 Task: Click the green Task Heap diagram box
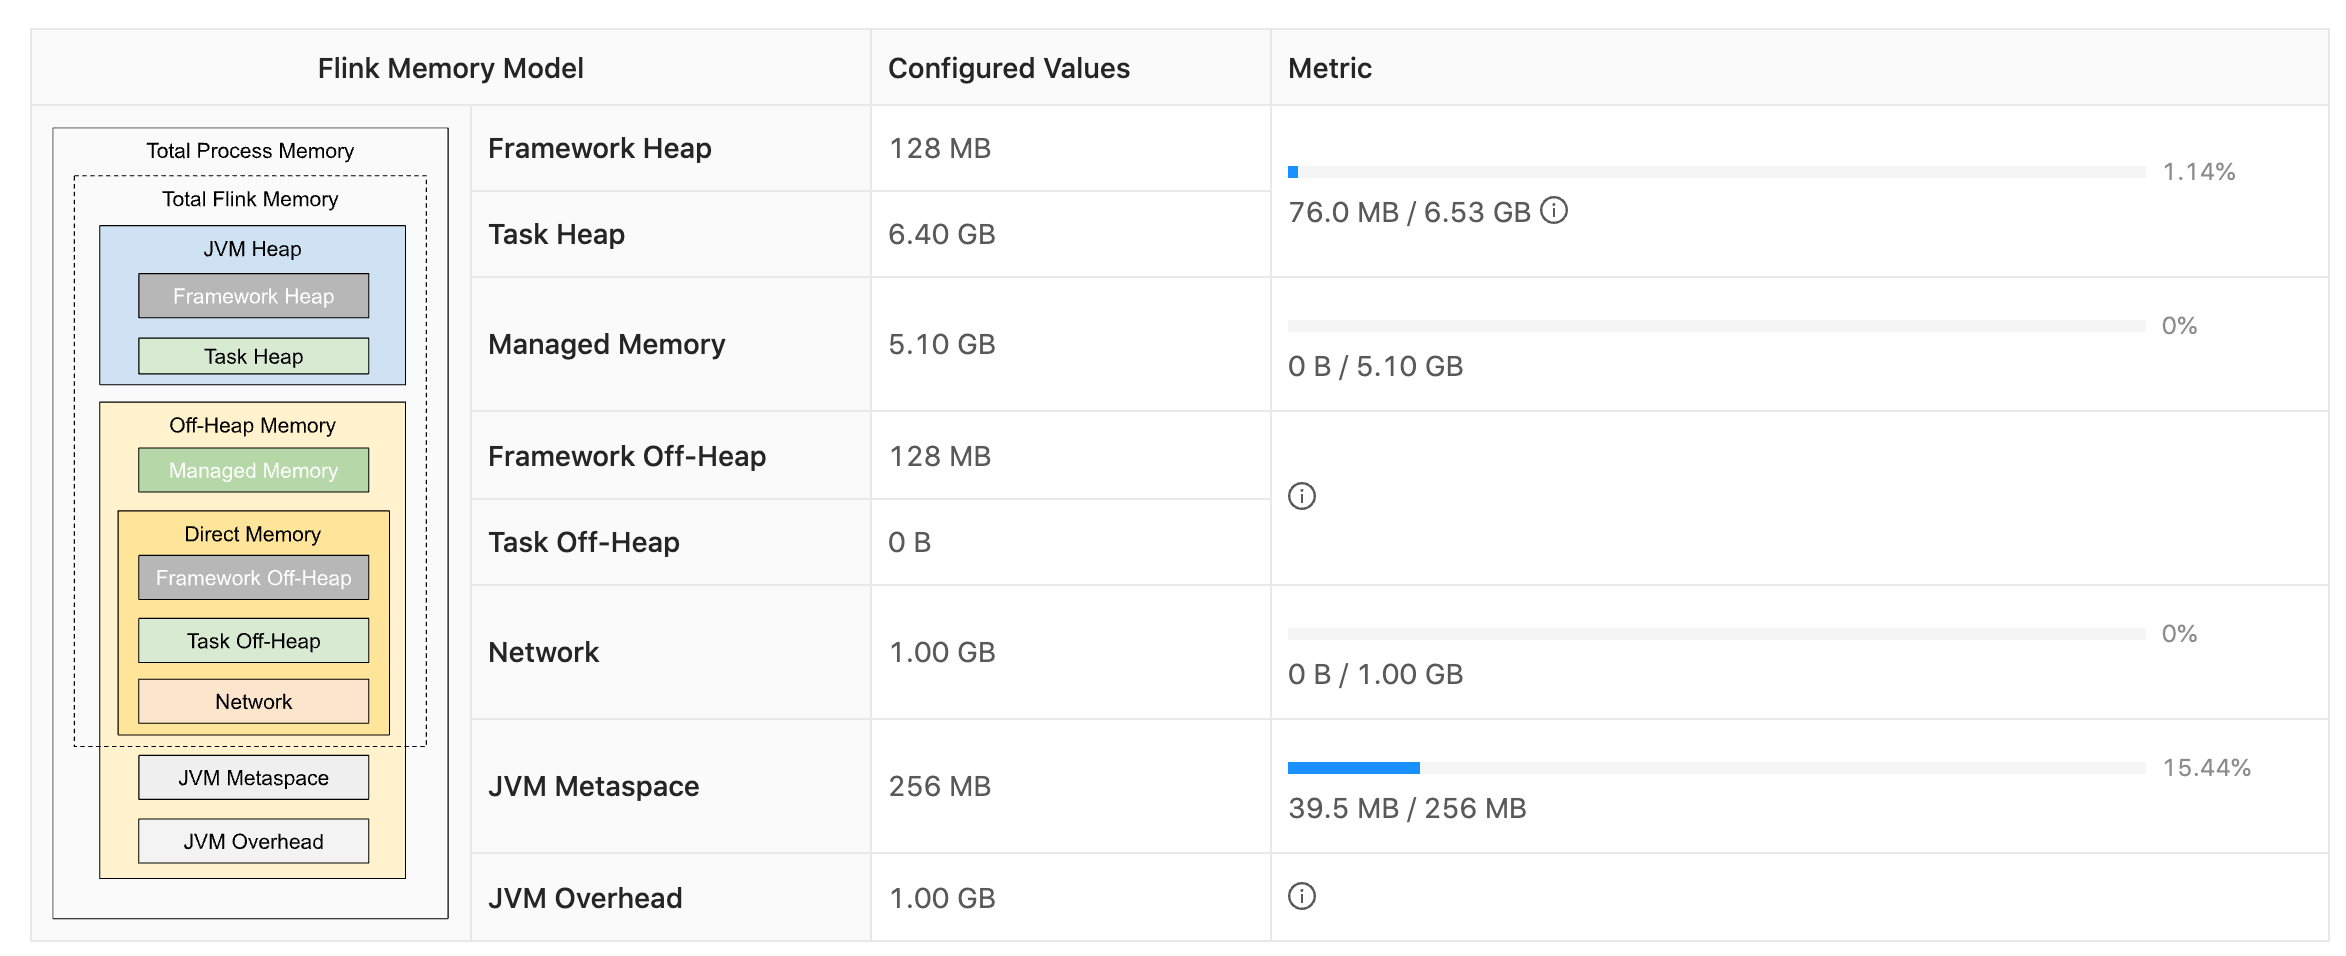(x=253, y=356)
